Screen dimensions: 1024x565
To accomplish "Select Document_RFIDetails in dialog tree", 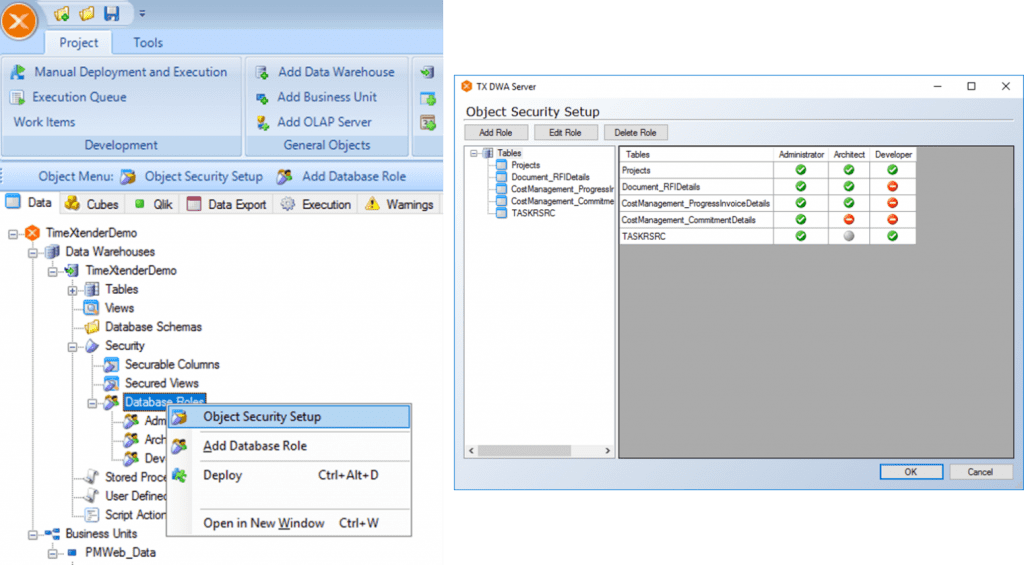I will click(x=550, y=177).
